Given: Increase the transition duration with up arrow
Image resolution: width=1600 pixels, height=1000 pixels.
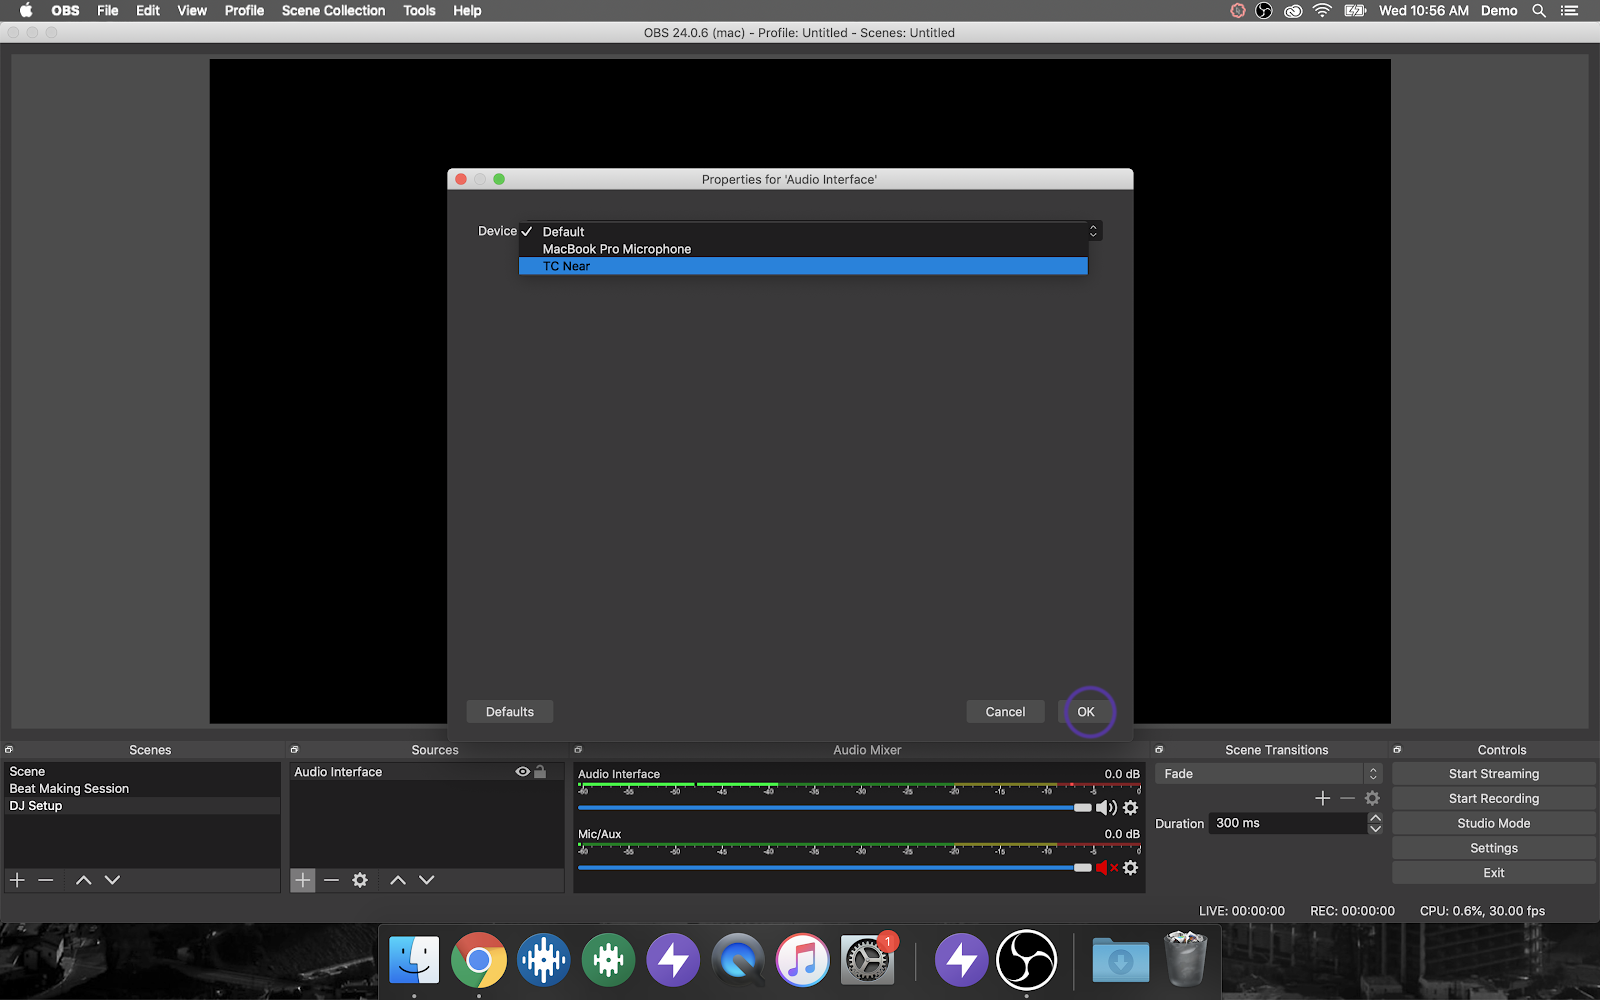Looking at the screenshot, I should coord(1375,818).
